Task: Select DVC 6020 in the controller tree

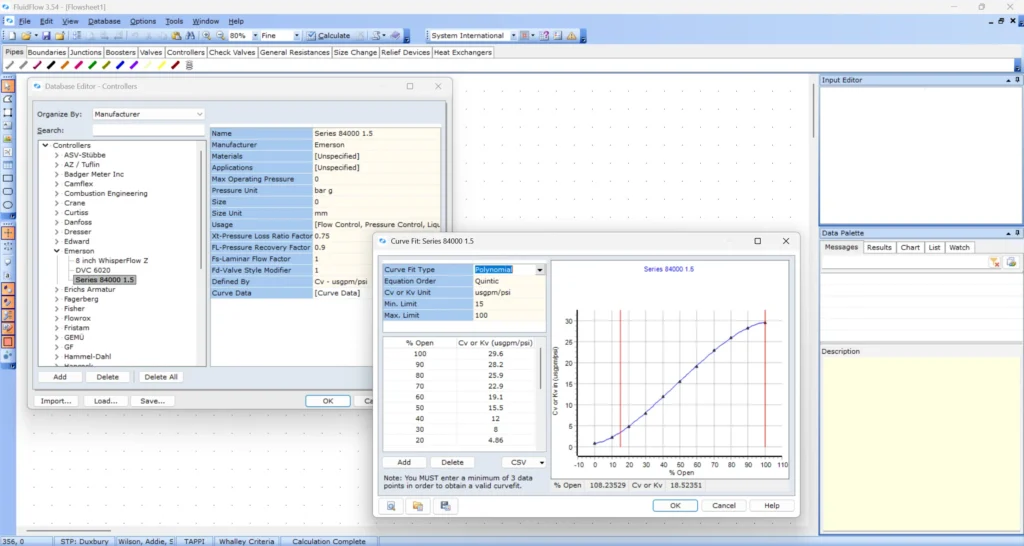Action: tap(93, 270)
